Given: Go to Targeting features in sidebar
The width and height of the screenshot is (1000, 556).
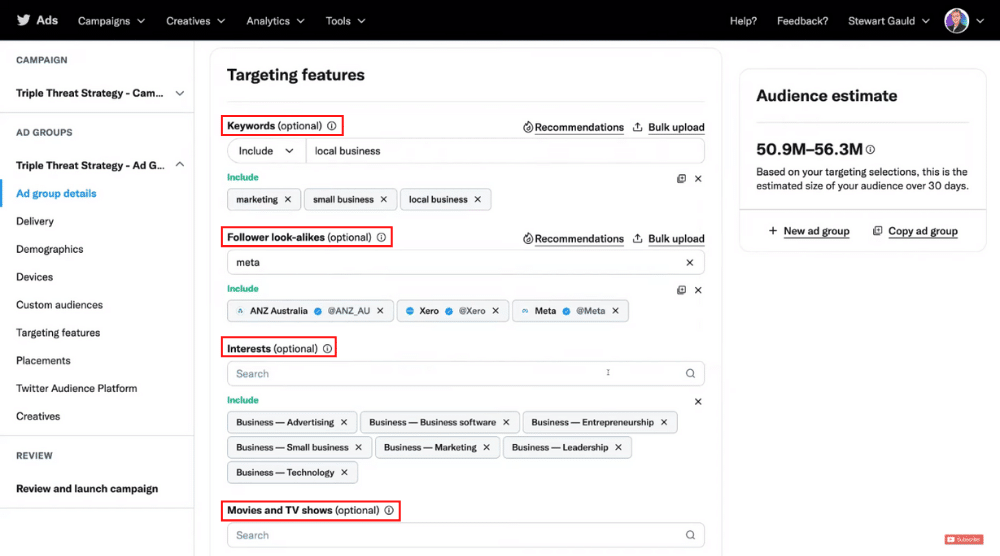Looking at the screenshot, I should (x=58, y=333).
